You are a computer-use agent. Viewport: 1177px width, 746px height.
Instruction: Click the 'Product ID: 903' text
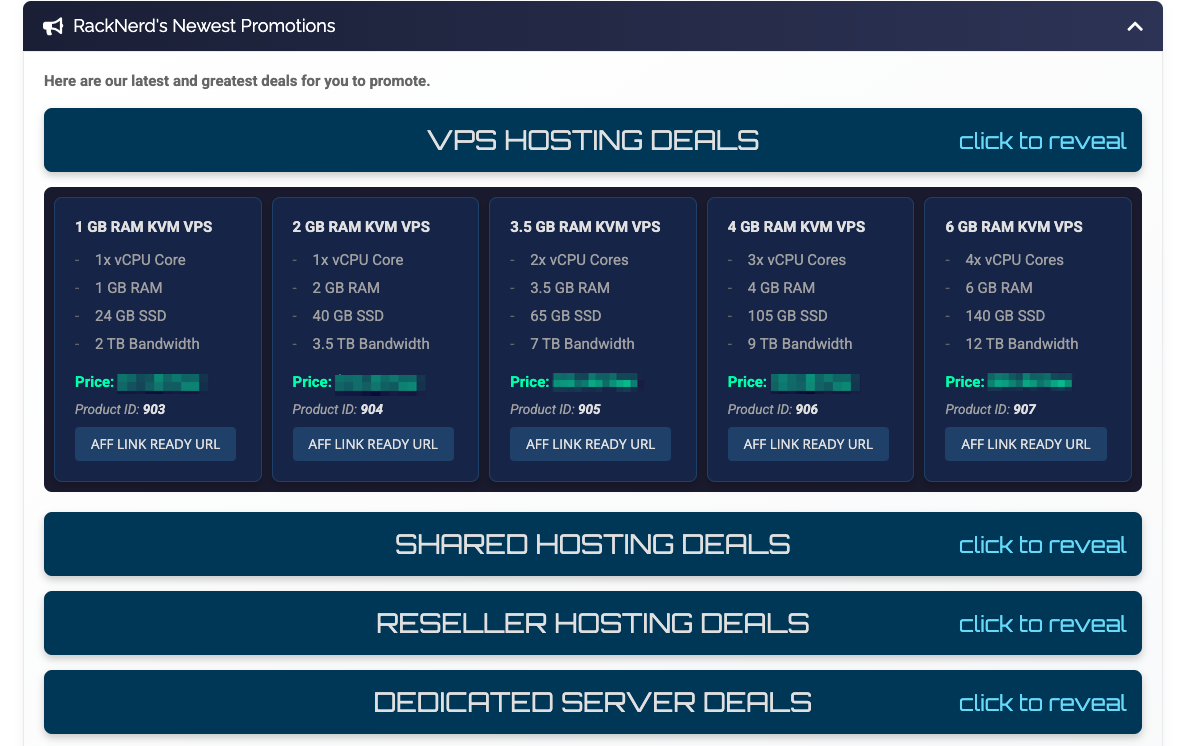coord(120,409)
